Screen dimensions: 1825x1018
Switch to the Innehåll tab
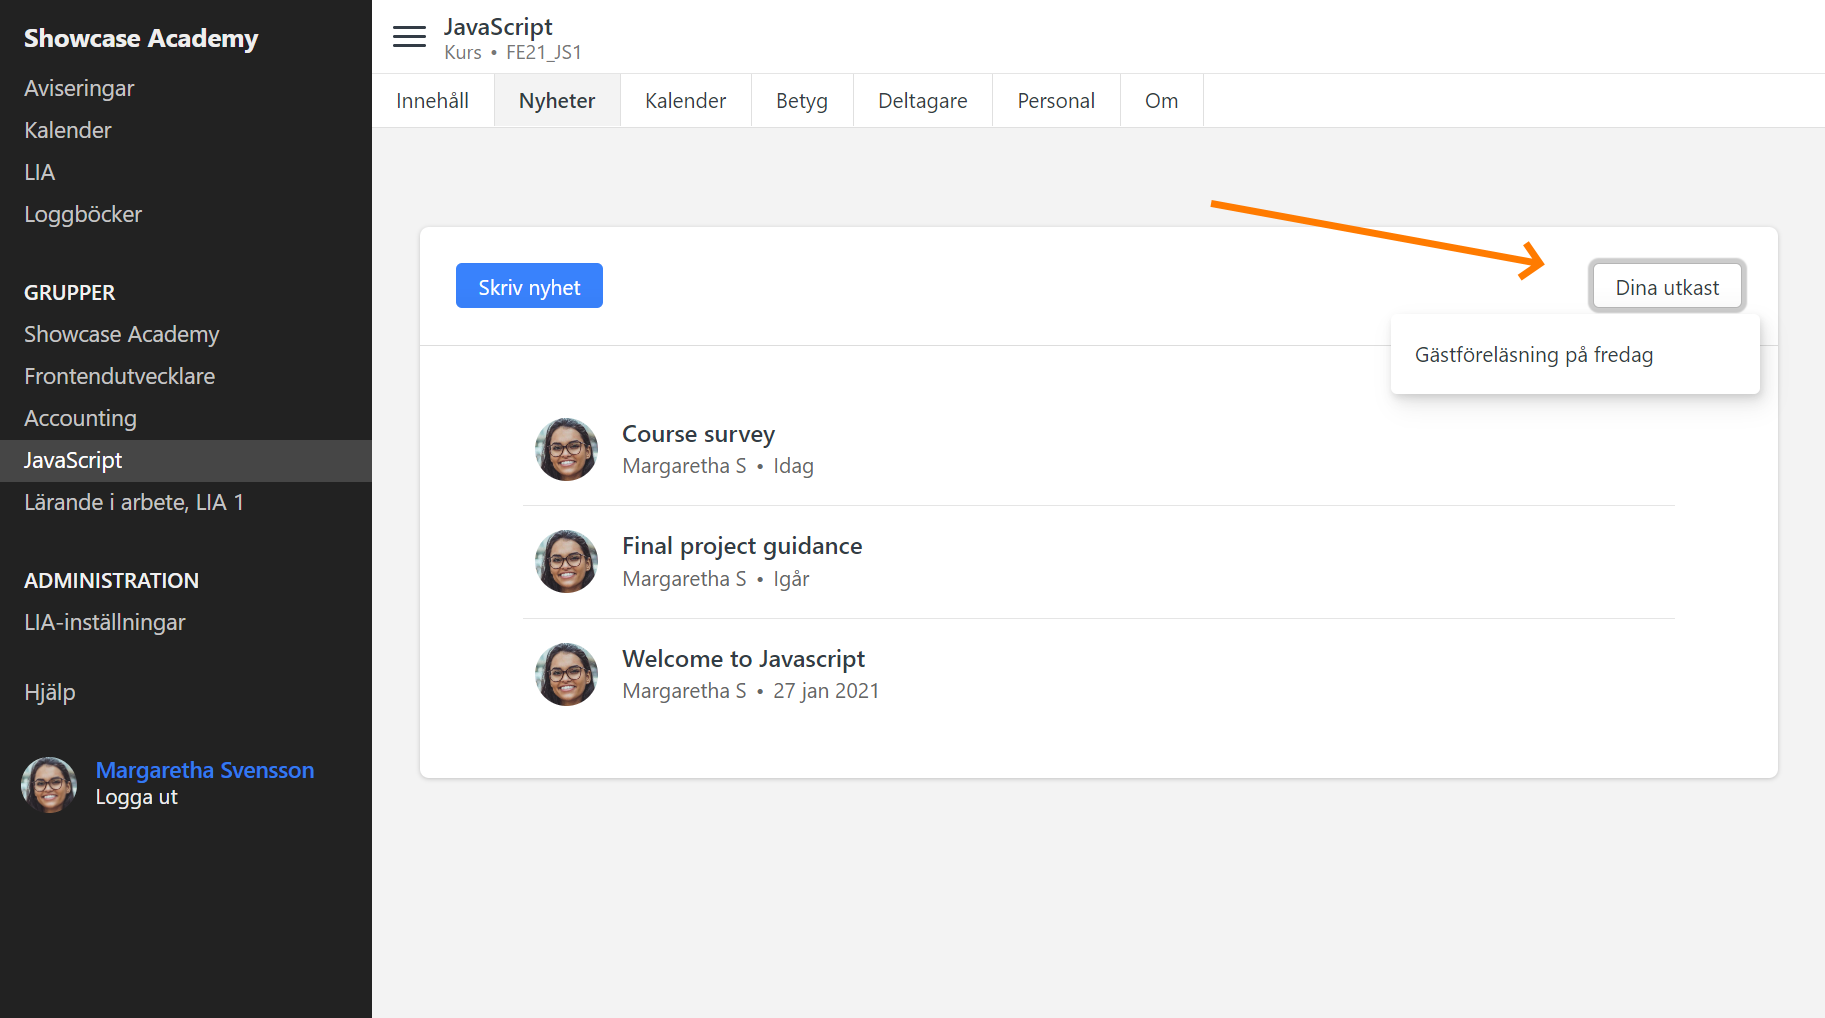432,101
